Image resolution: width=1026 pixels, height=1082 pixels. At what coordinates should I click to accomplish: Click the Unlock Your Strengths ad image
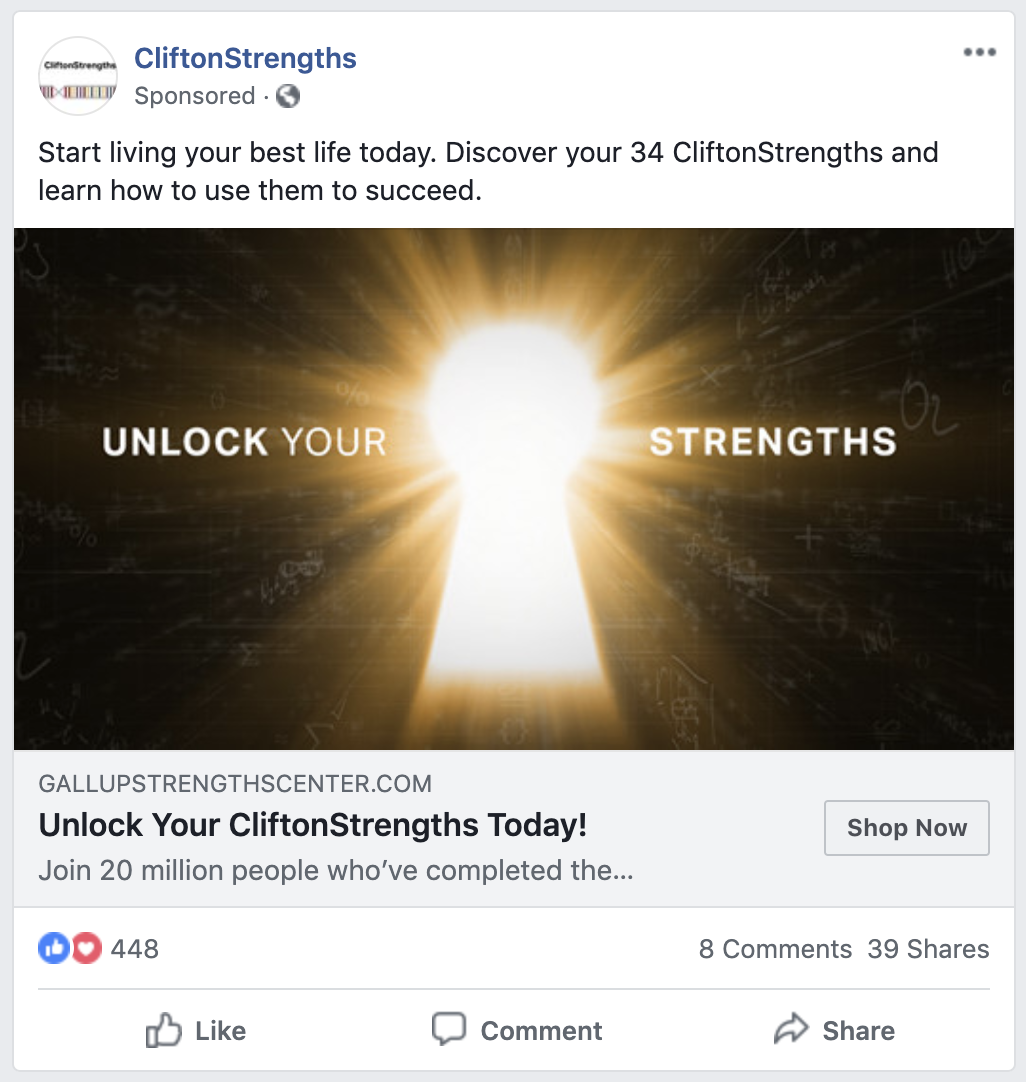click(514, 489)
